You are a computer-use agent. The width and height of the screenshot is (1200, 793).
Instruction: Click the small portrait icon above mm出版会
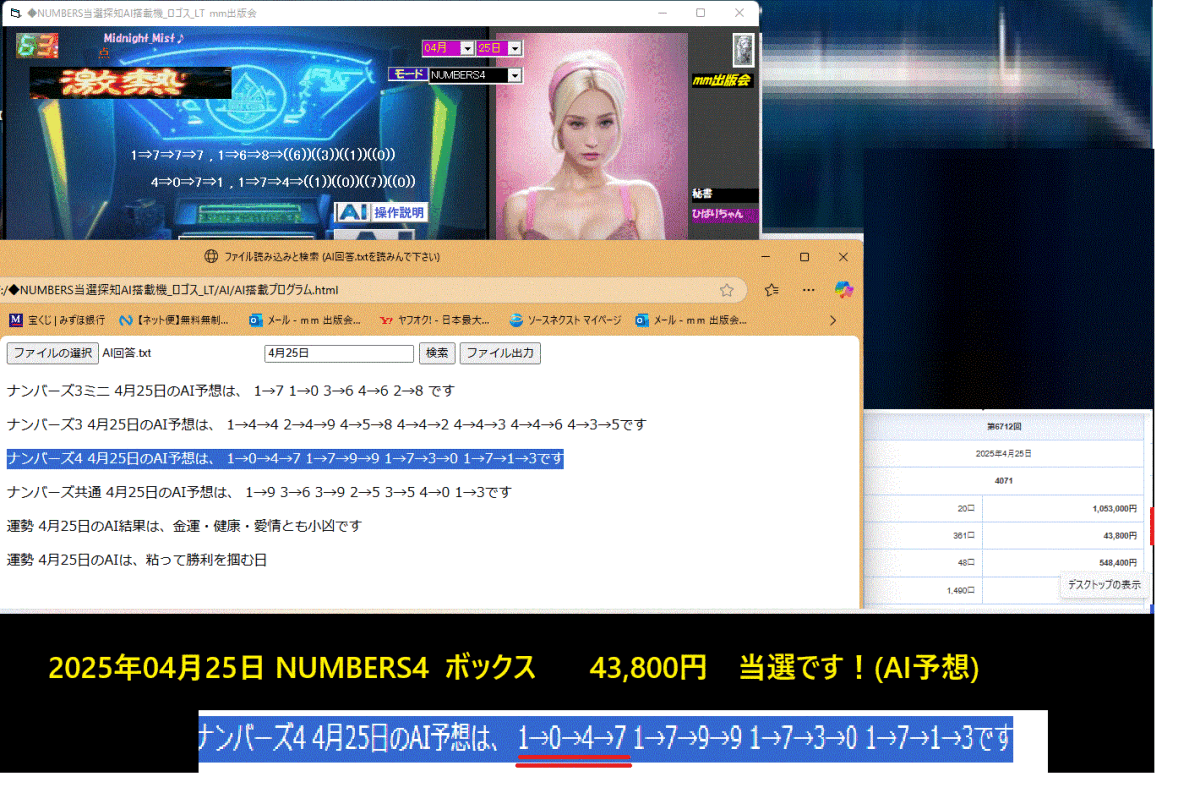[x=742, y=49]
